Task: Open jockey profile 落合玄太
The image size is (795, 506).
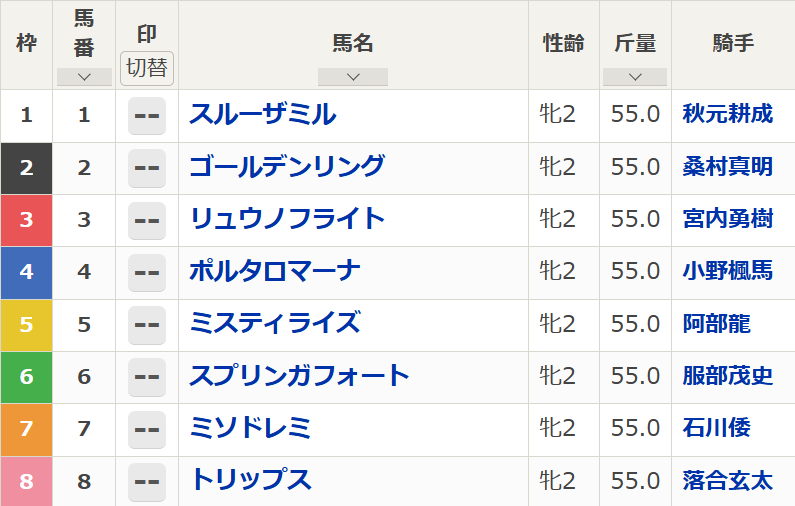Action: click(x=728, y=480)
